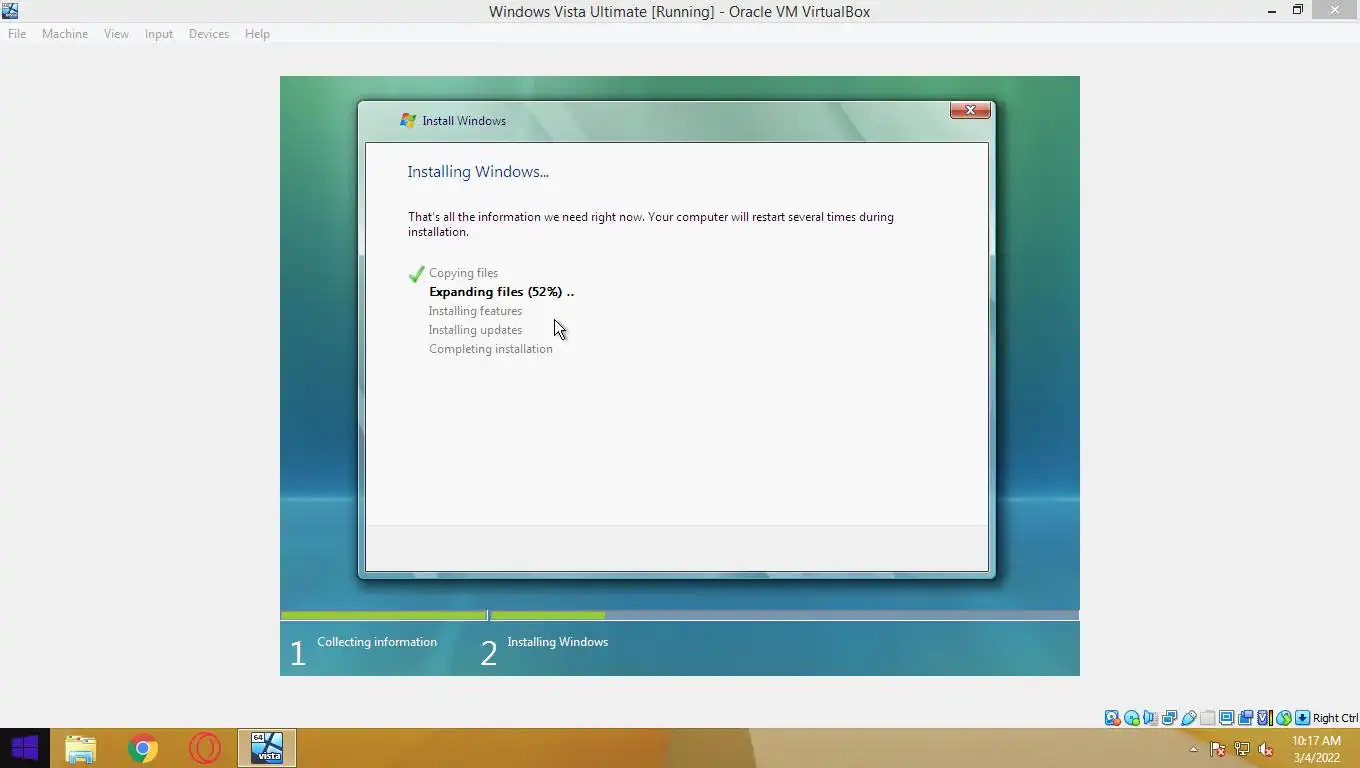Open File Explorer from the taskbar
The height and width of the screenshot is (768, 1360).
(x=81, y=748)
